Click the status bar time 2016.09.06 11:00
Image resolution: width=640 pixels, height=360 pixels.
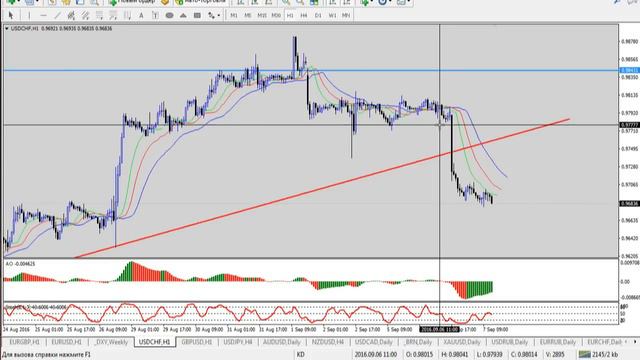376,354
